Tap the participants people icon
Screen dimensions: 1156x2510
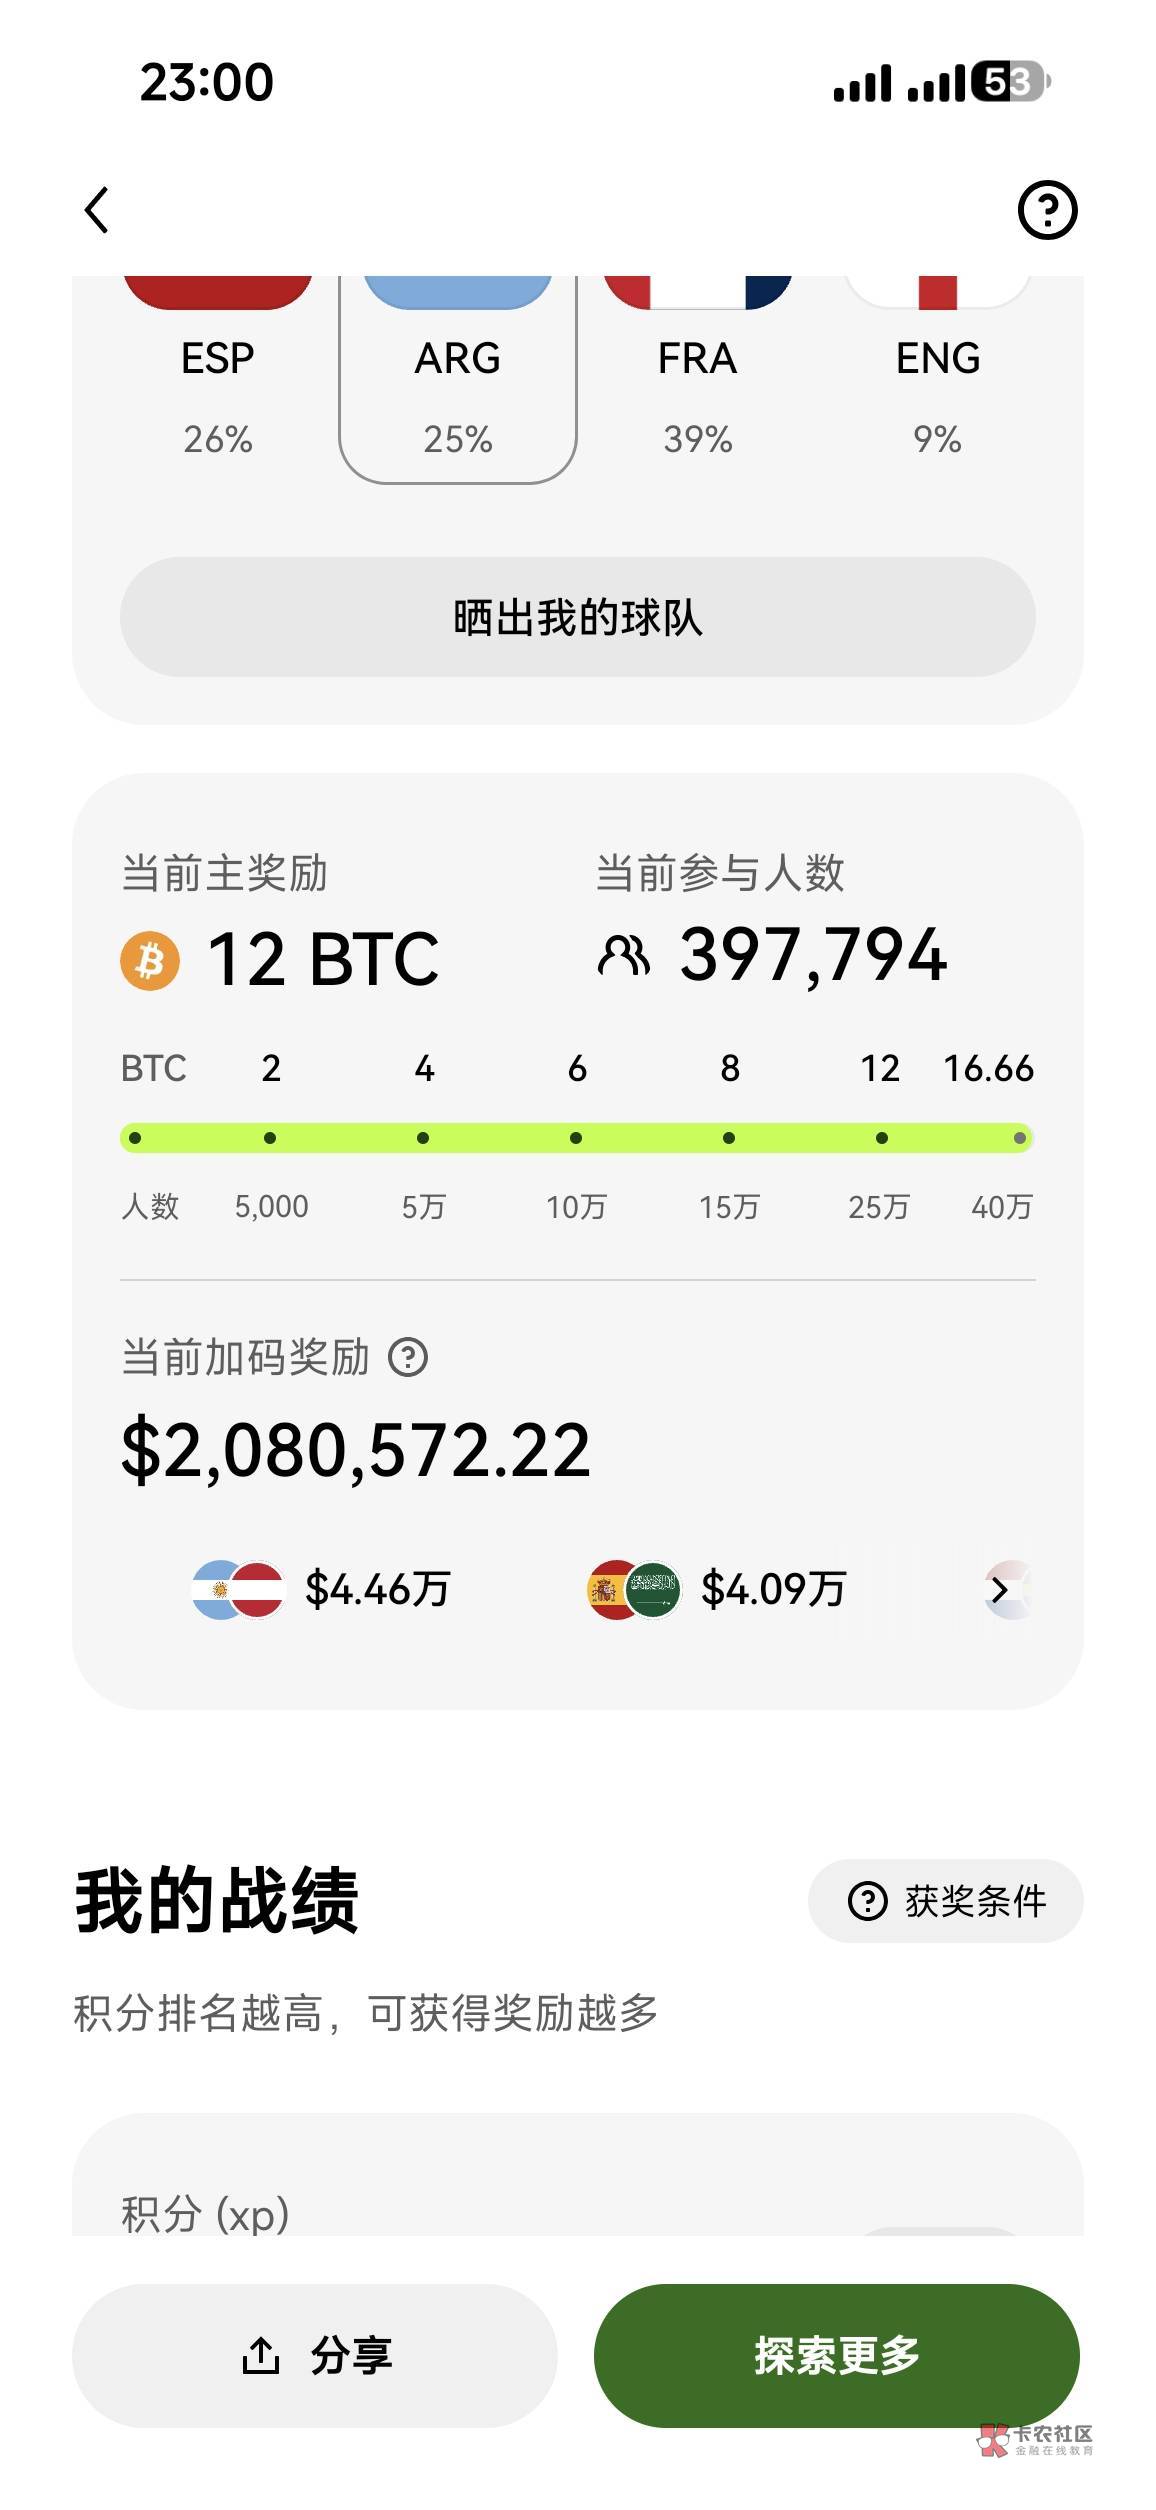click(623, 956)
